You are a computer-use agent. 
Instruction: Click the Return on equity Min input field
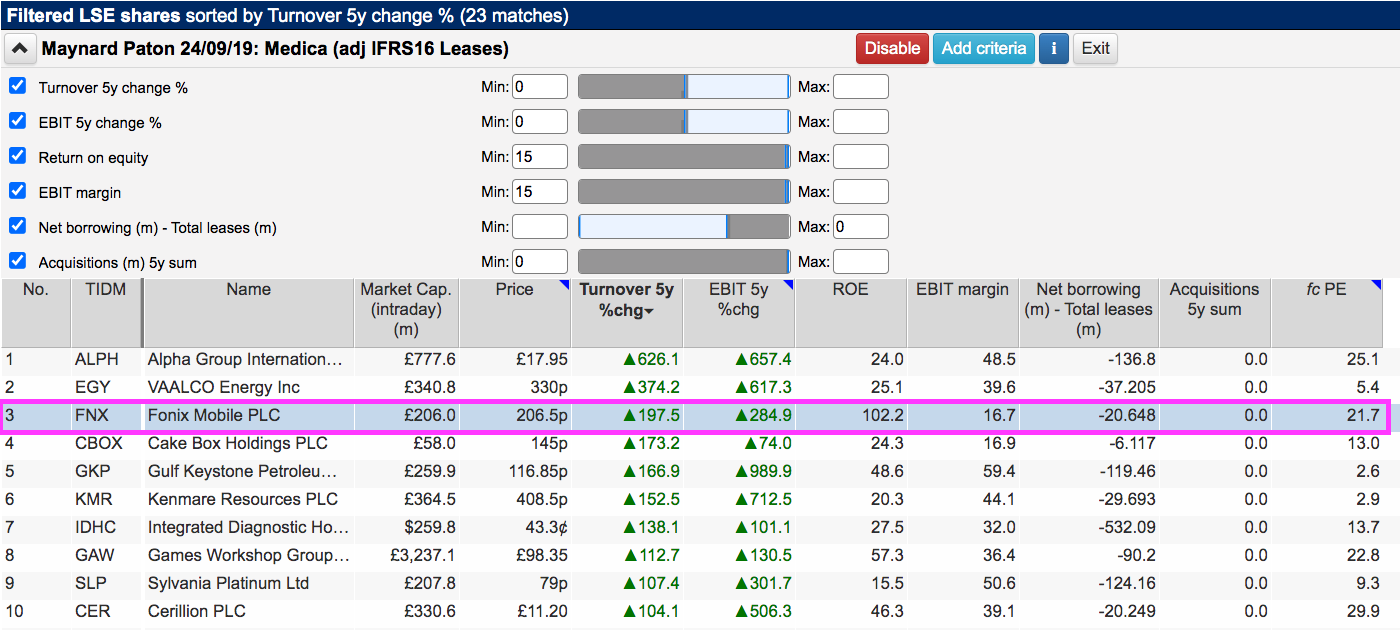(540, 157)
